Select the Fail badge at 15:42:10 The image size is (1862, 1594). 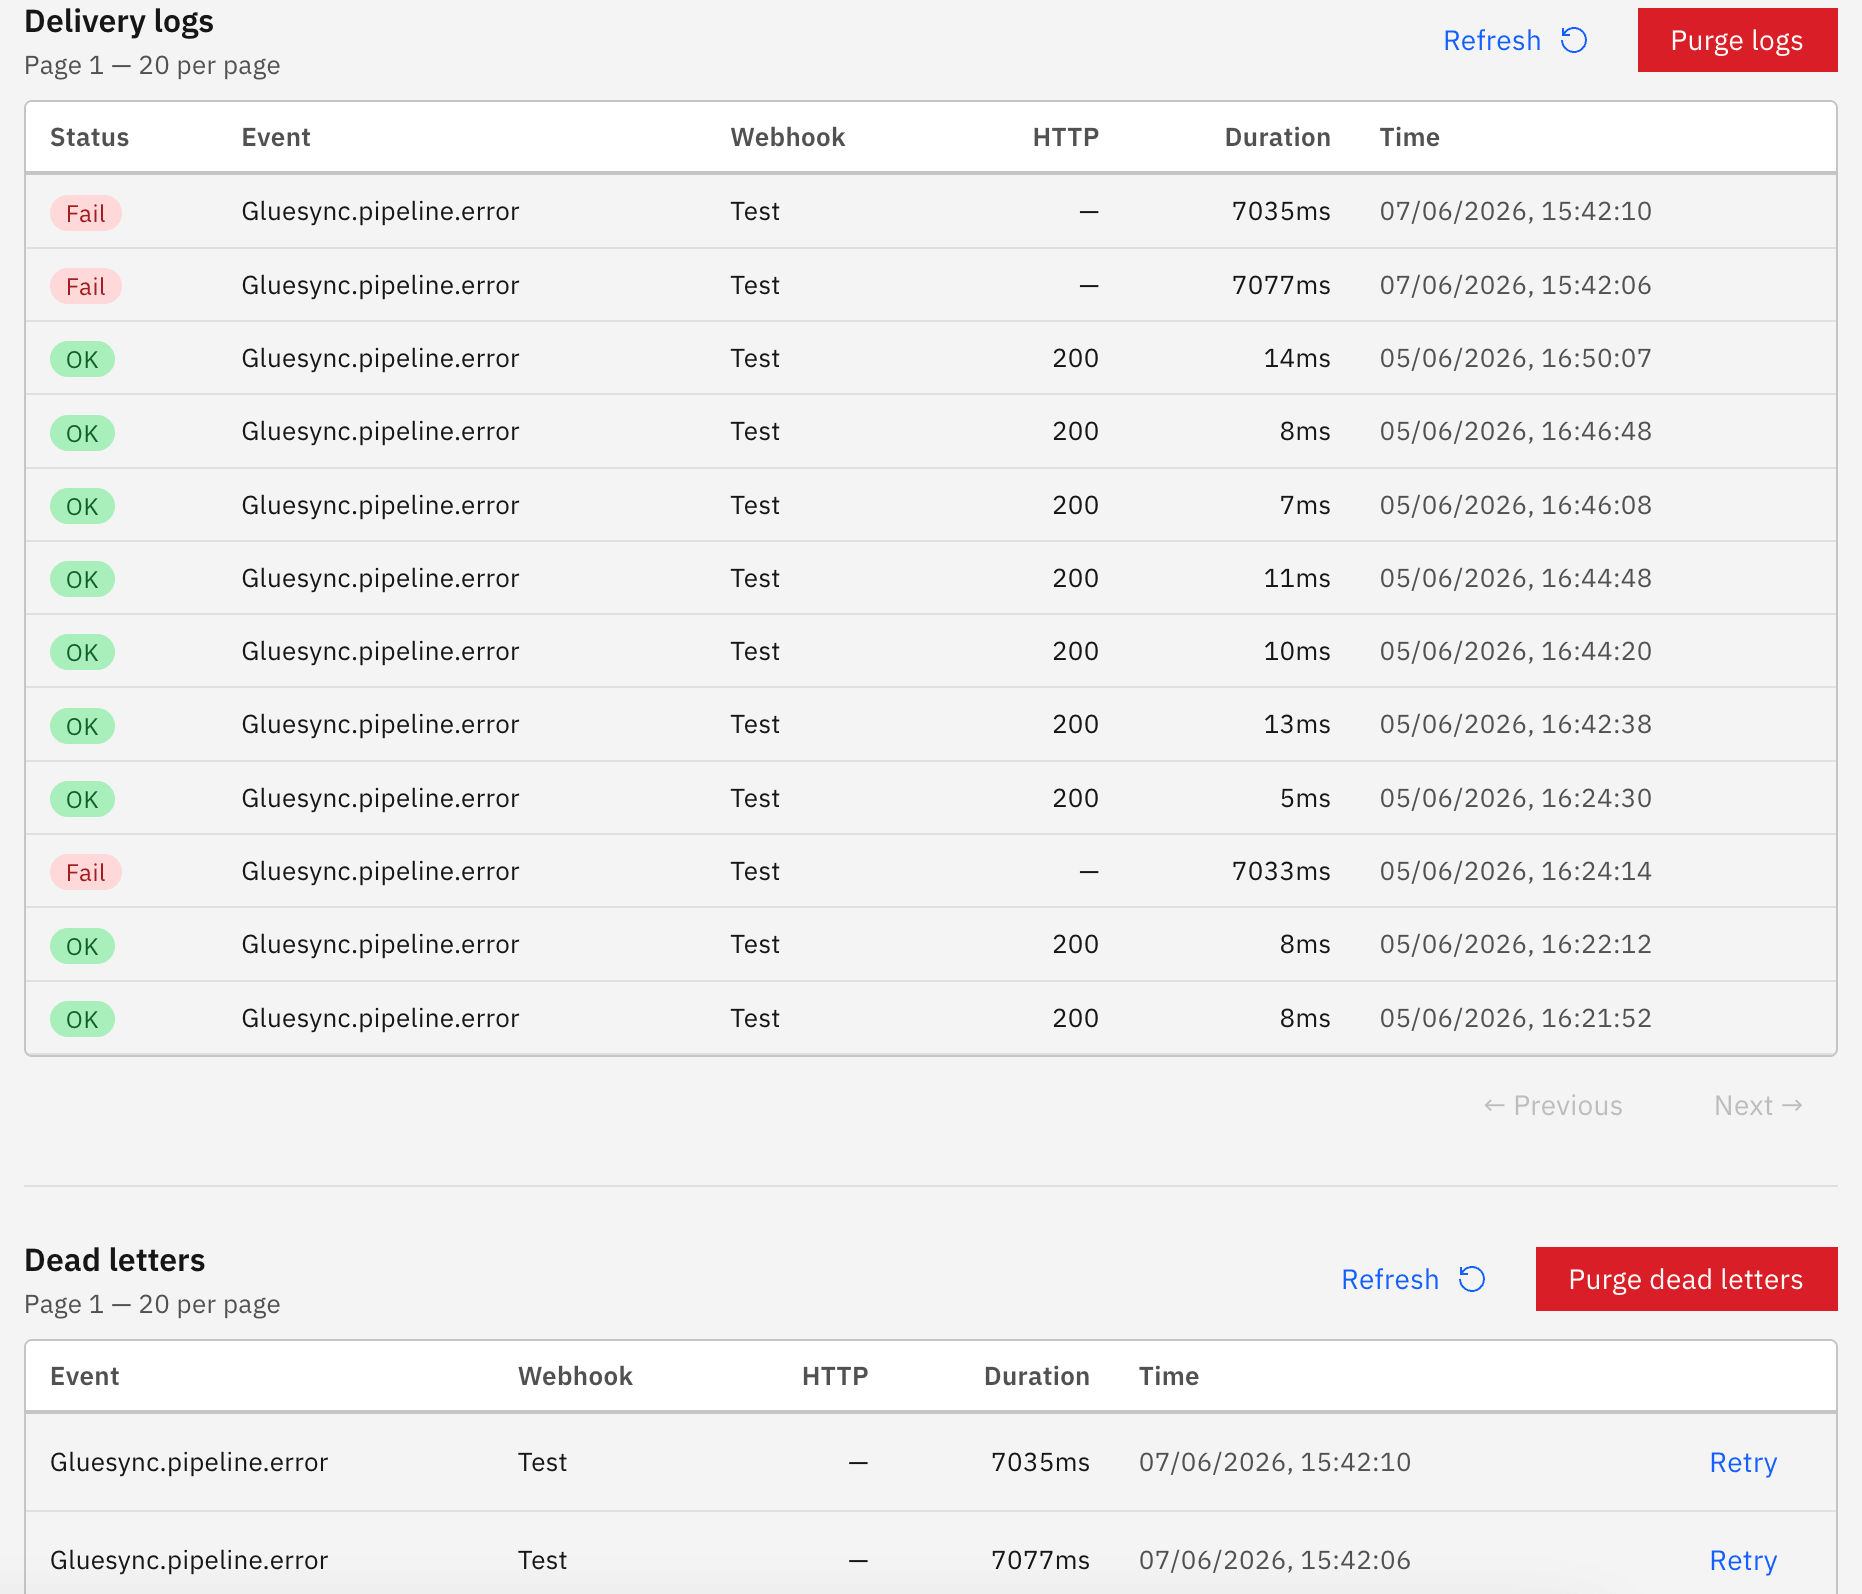pyautogui.click(x=86, y=213)
